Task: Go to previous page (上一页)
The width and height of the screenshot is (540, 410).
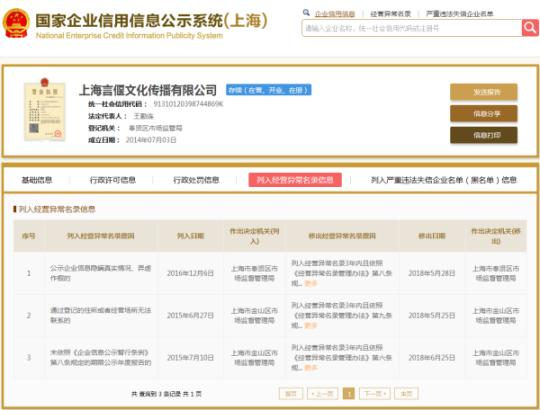Action: [322, 393]
